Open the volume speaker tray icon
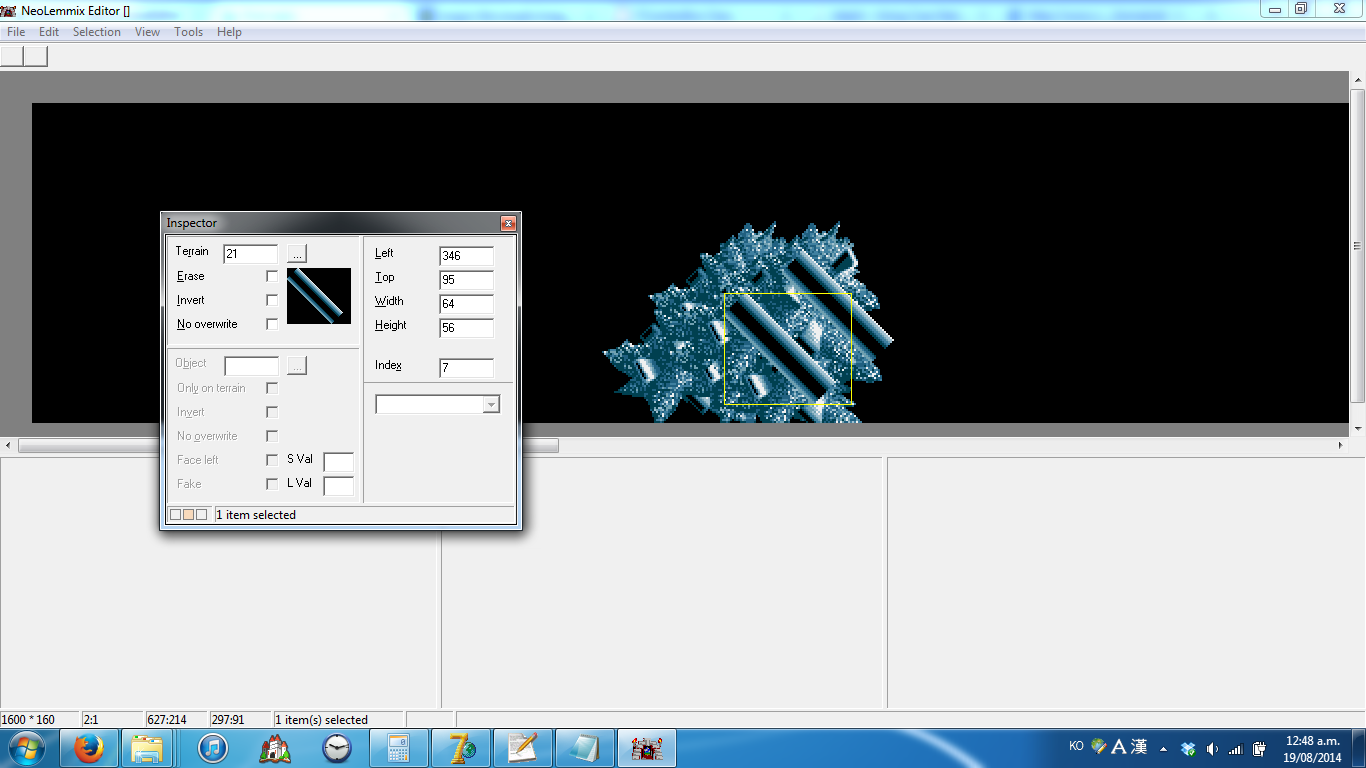1366x768 pixels. point(1212,748)
